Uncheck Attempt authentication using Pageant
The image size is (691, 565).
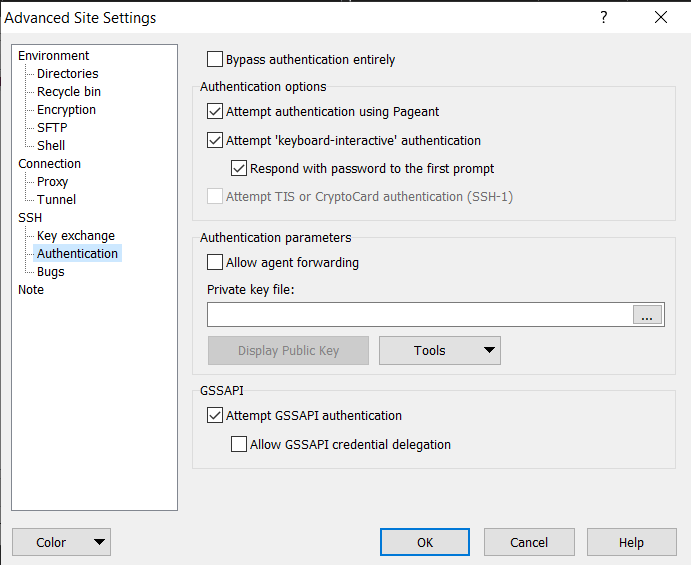pyautogui.click(x=215, y=112)
